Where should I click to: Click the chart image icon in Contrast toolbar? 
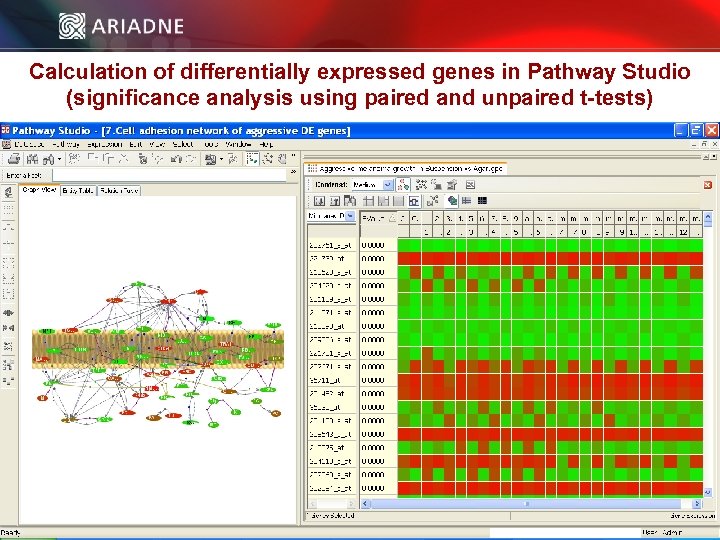click(x=470, y=185)
